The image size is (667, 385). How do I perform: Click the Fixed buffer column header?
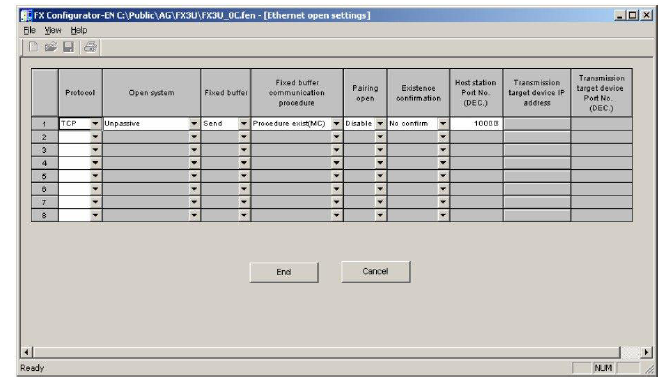click(x=226, y=93)
